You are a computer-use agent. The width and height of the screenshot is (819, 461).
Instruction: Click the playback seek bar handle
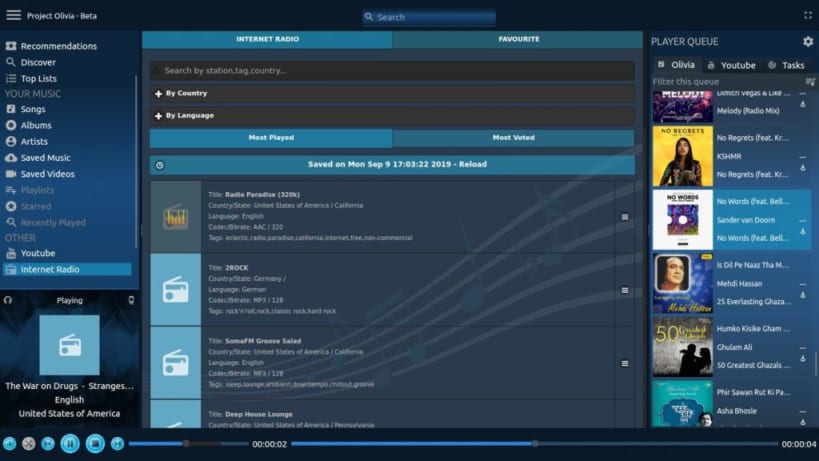point(535,443)
